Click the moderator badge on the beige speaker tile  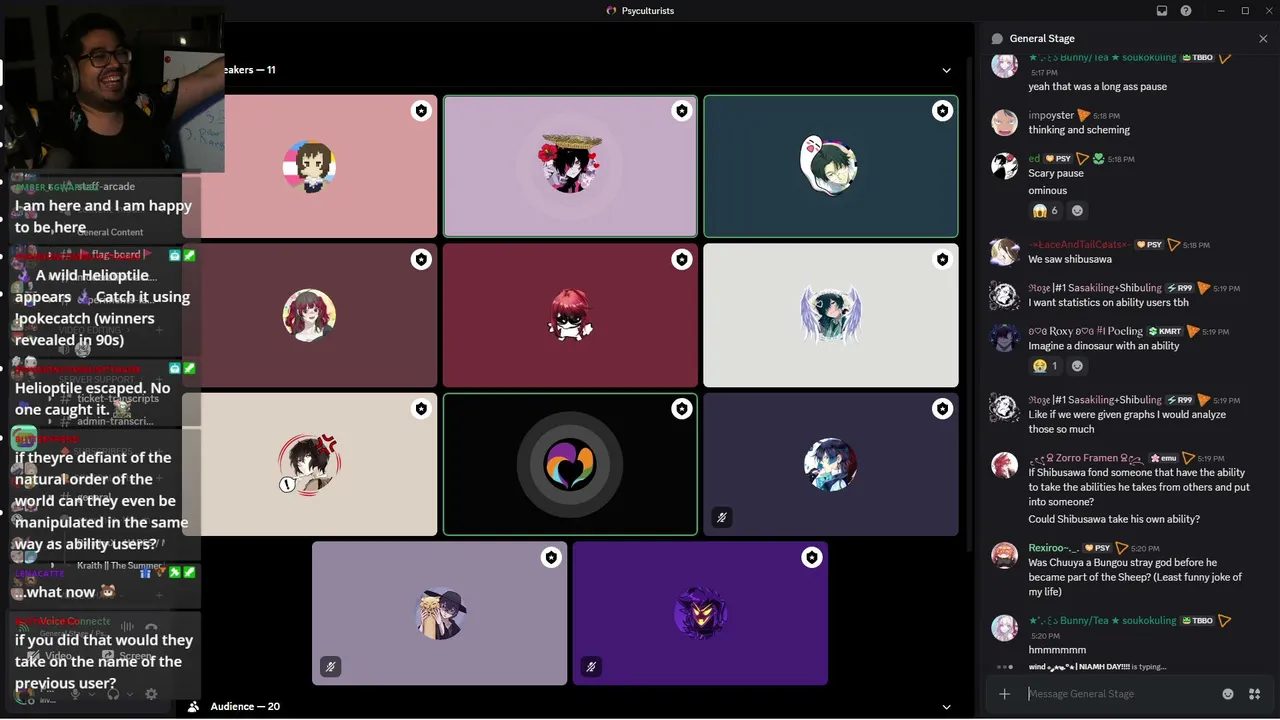coord(421,409)
